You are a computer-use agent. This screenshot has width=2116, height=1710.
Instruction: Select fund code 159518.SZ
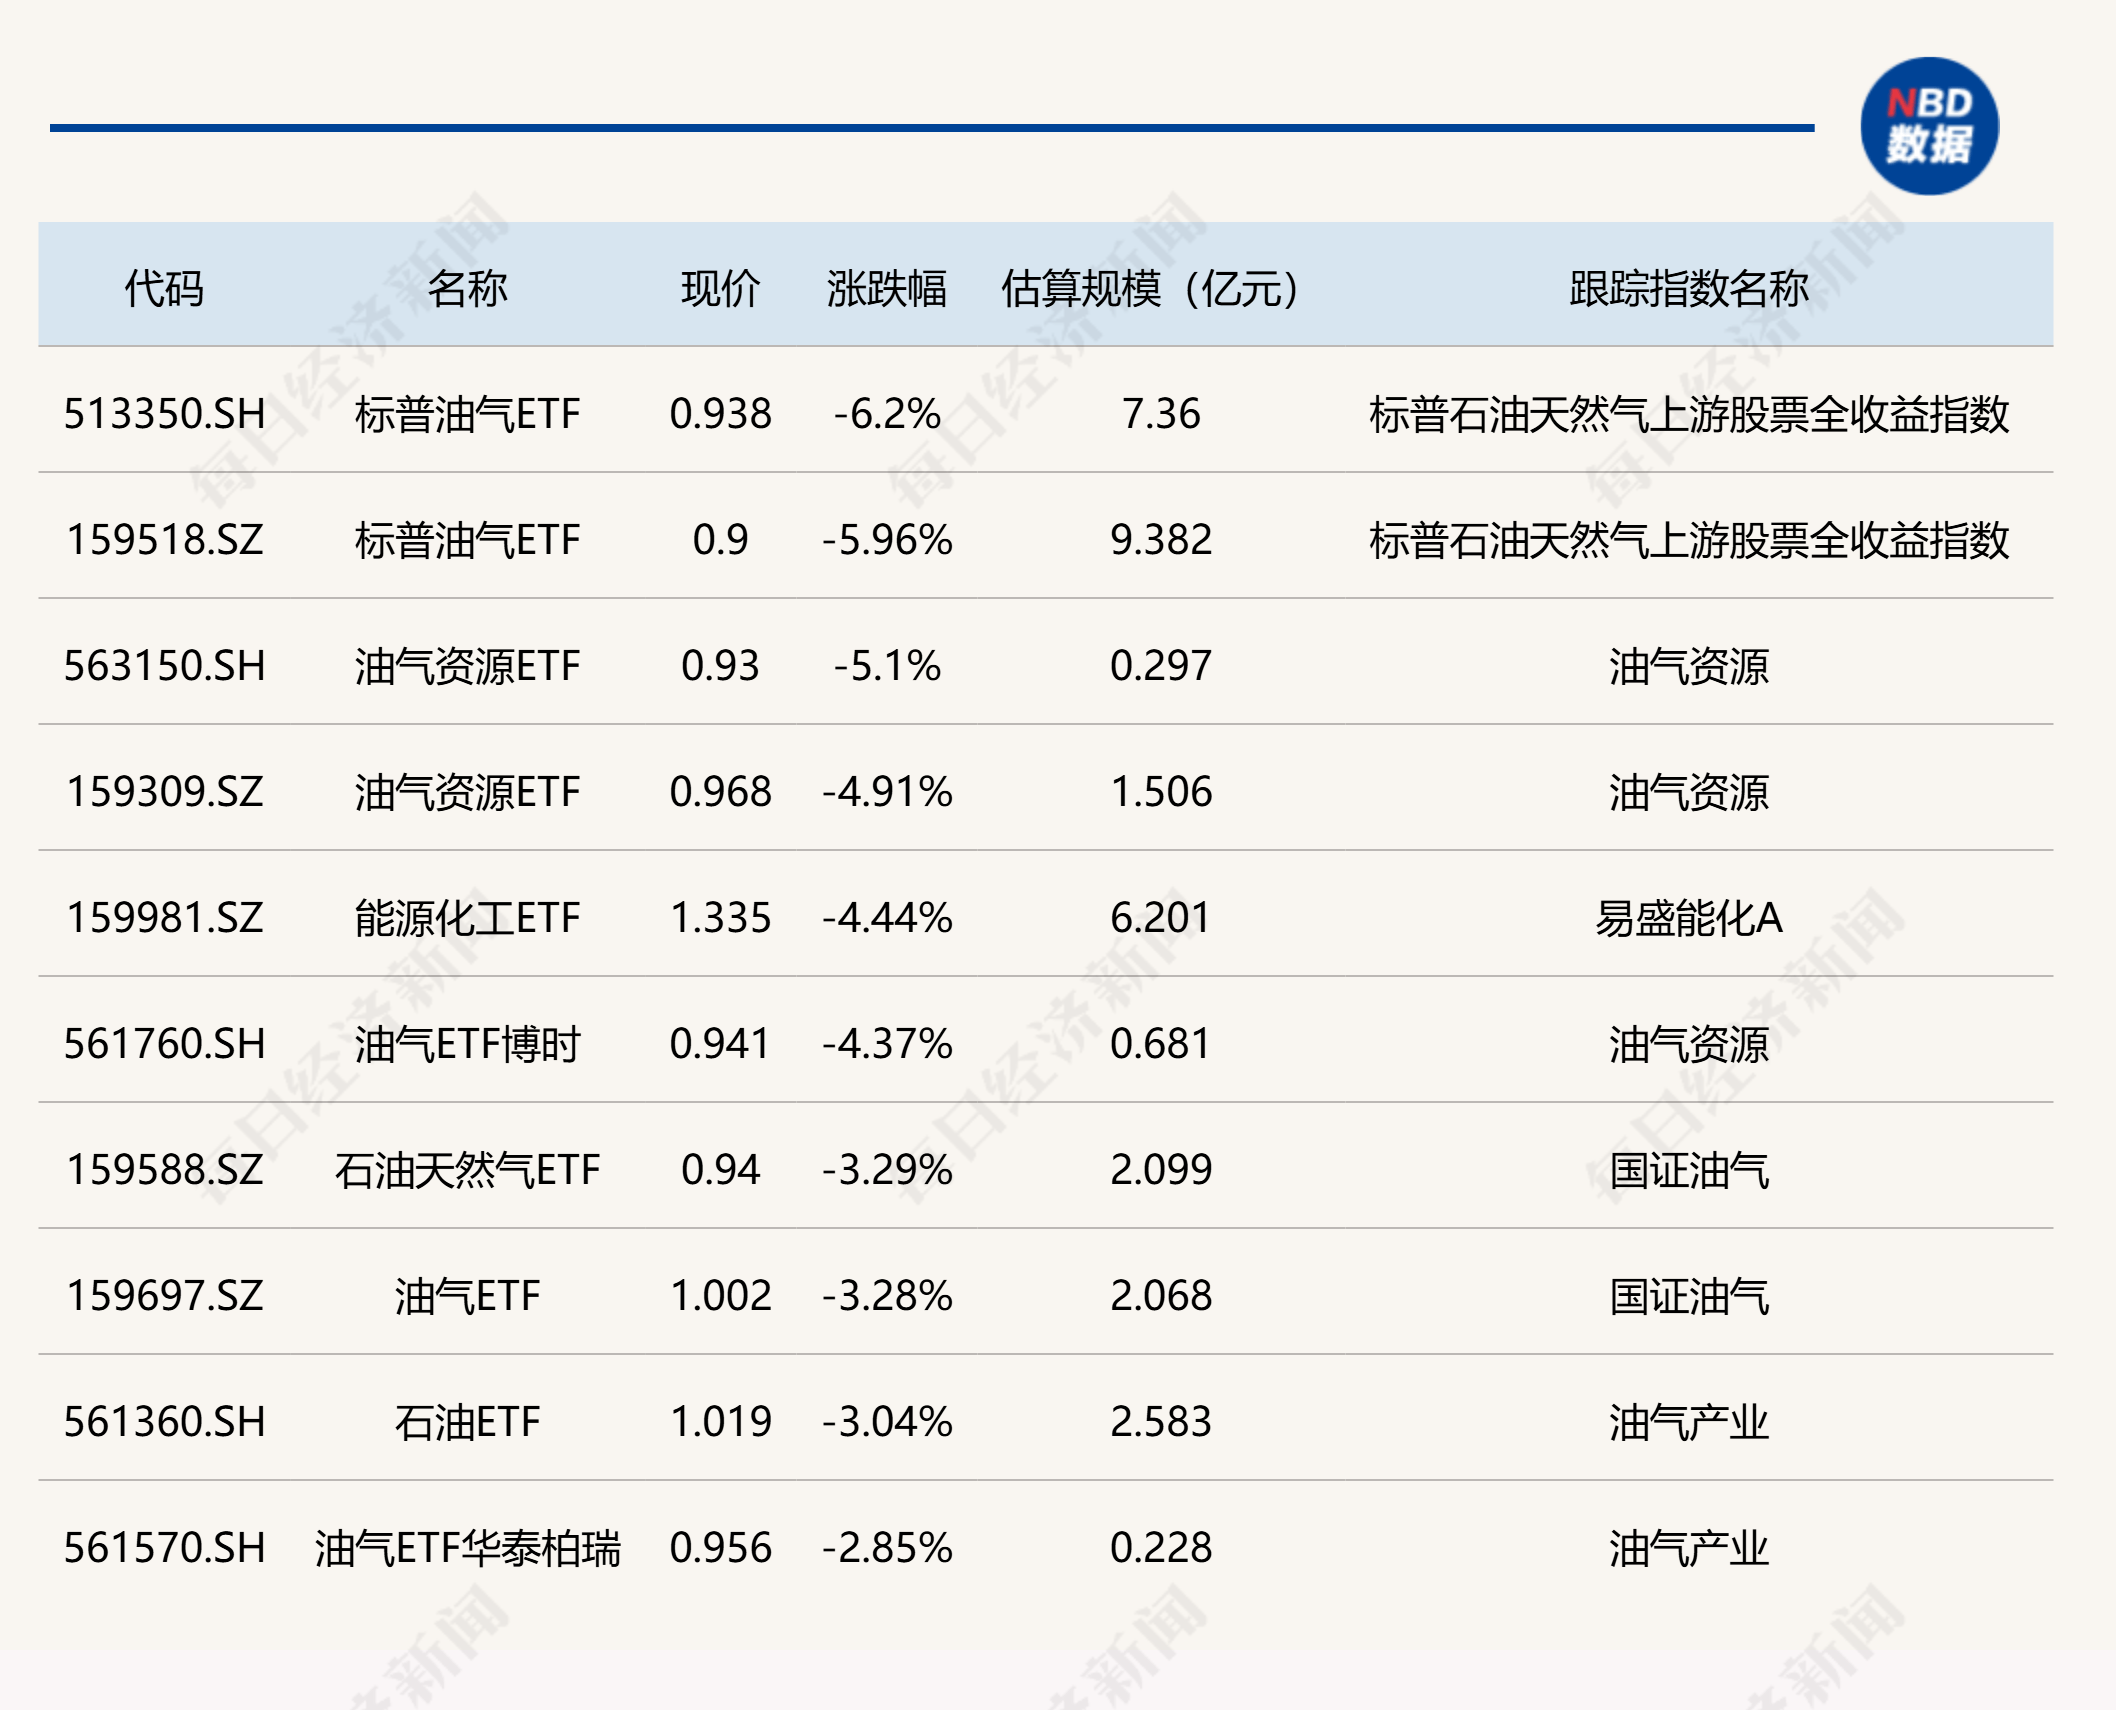pos(165,540)
